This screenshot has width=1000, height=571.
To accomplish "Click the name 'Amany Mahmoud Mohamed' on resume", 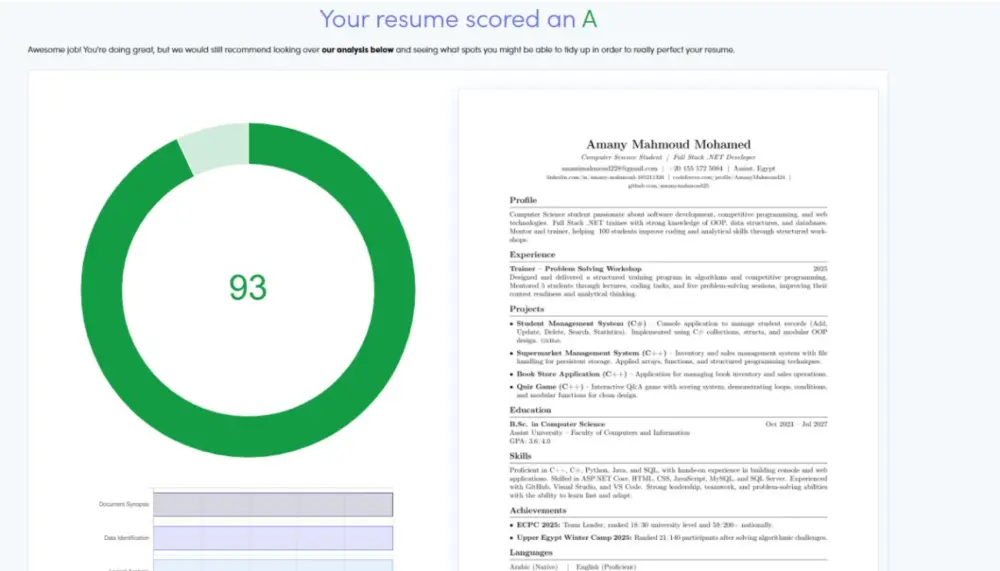I will pyautogui.click(x=668, y=144).
